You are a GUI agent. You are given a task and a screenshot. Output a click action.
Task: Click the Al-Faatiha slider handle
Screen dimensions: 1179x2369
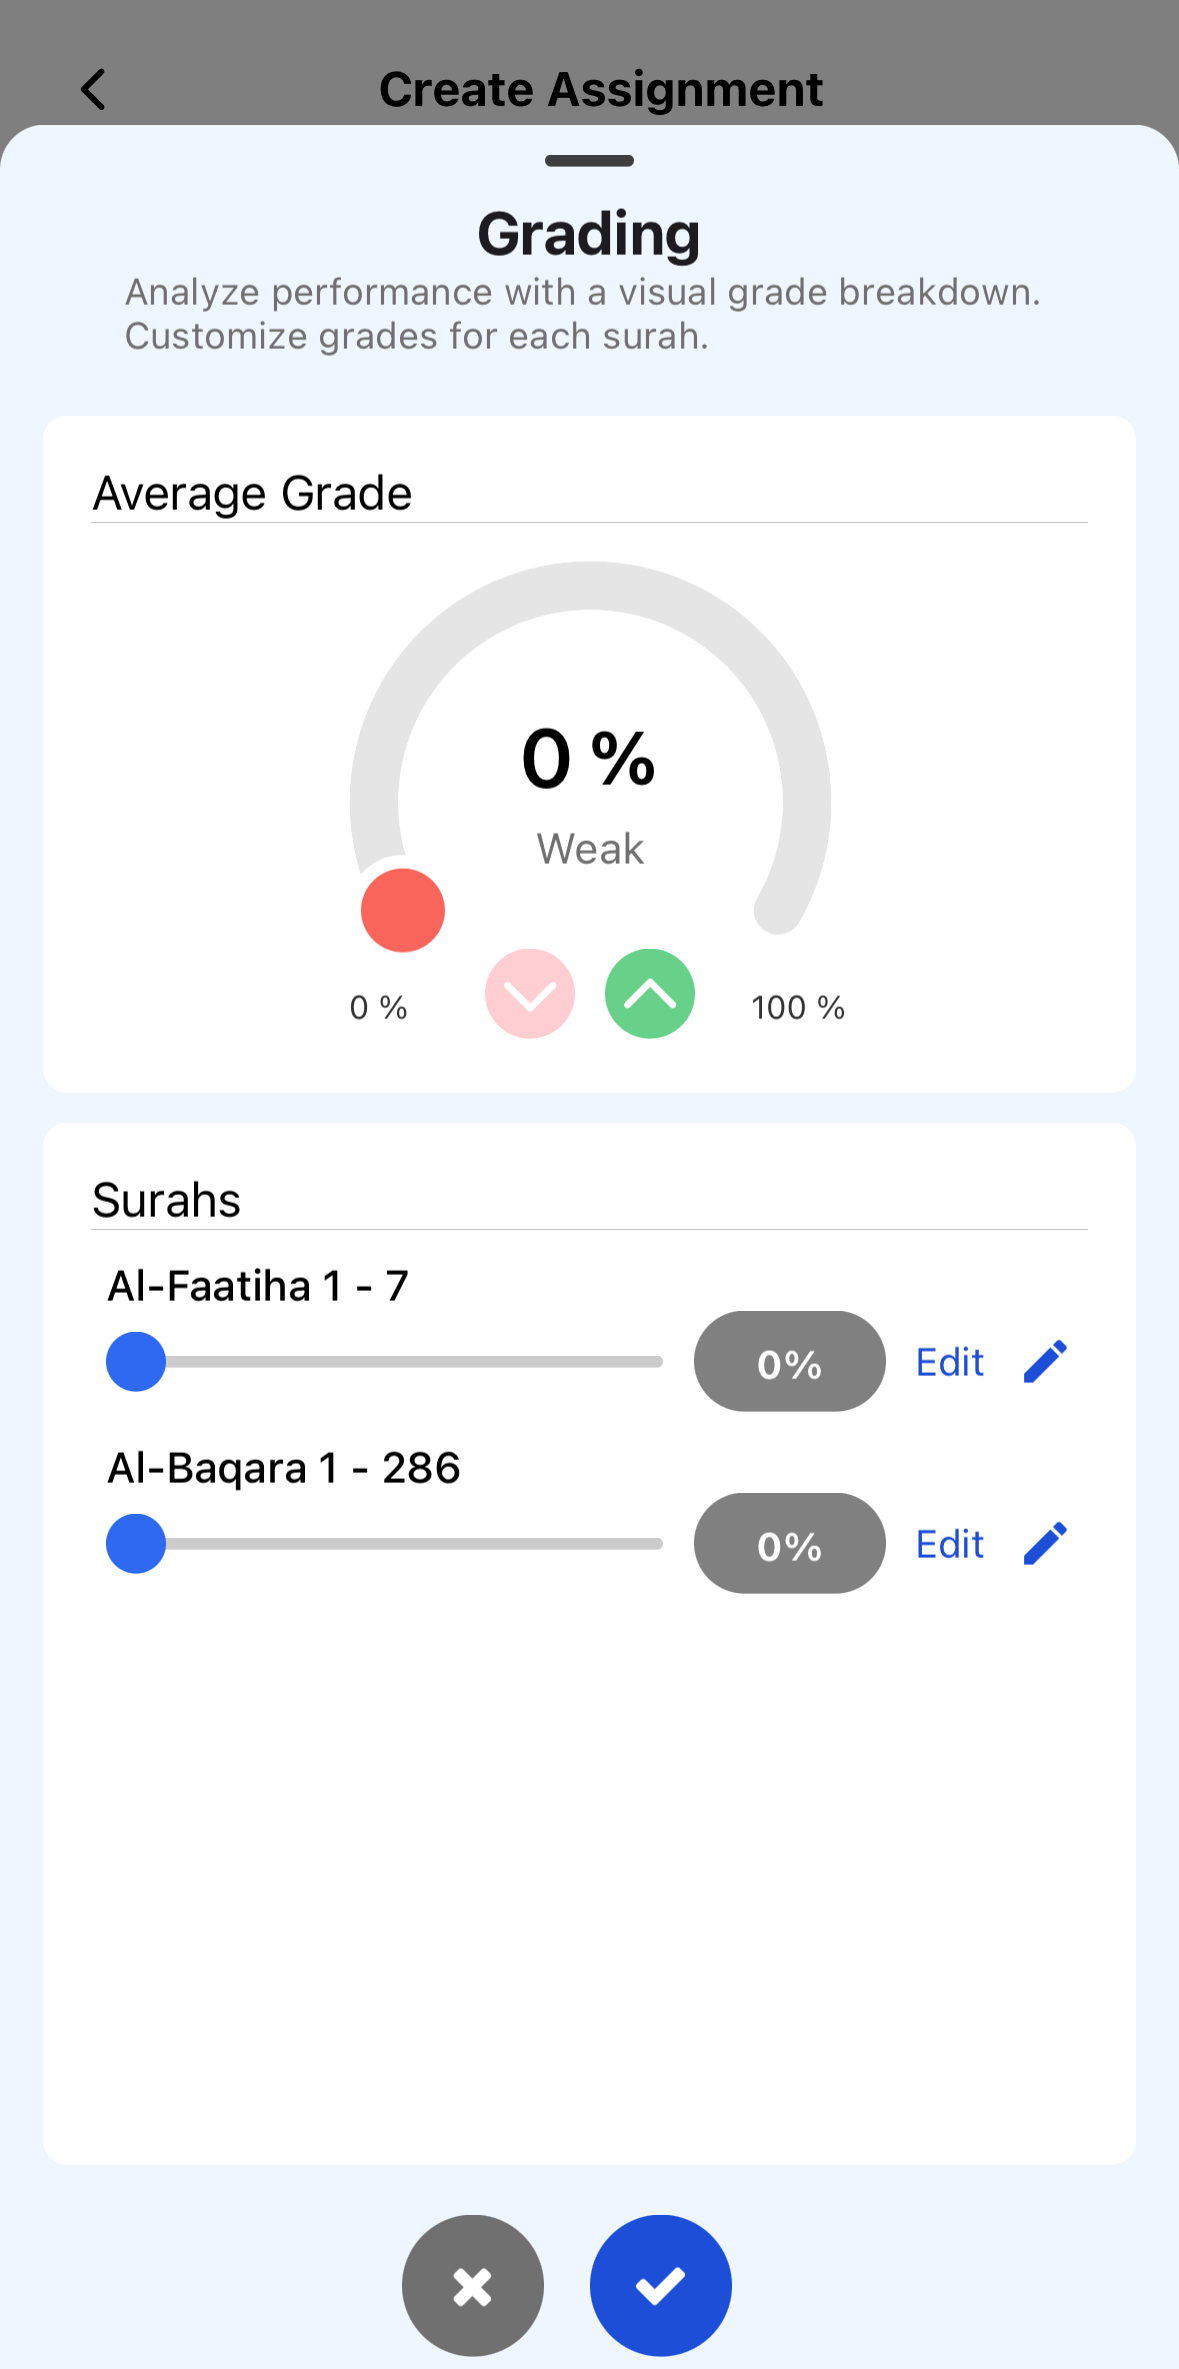click(x=136, y=1362)
